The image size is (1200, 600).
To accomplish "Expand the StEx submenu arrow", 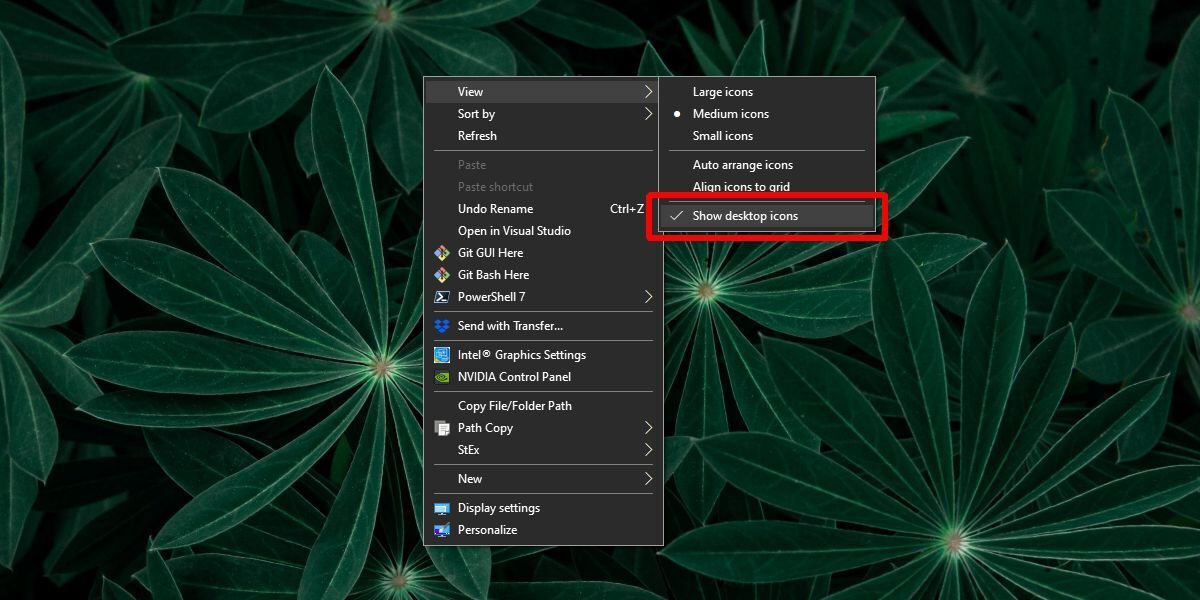I will (x=648, y=450).
